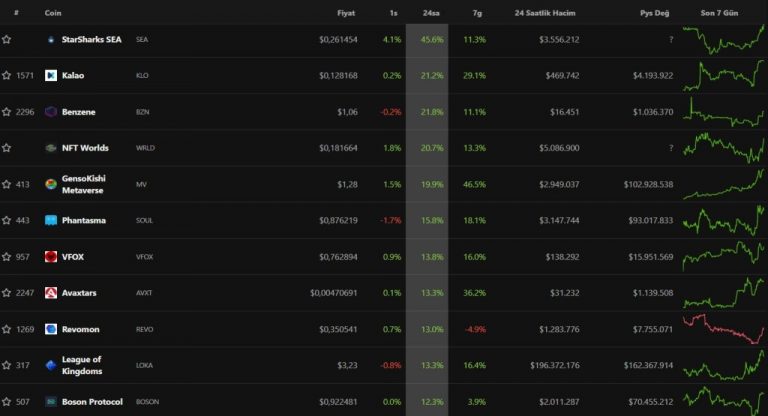Open the Phantasma coin page
Viewport: 768px width, 416px height.
[x=84, y=220]
